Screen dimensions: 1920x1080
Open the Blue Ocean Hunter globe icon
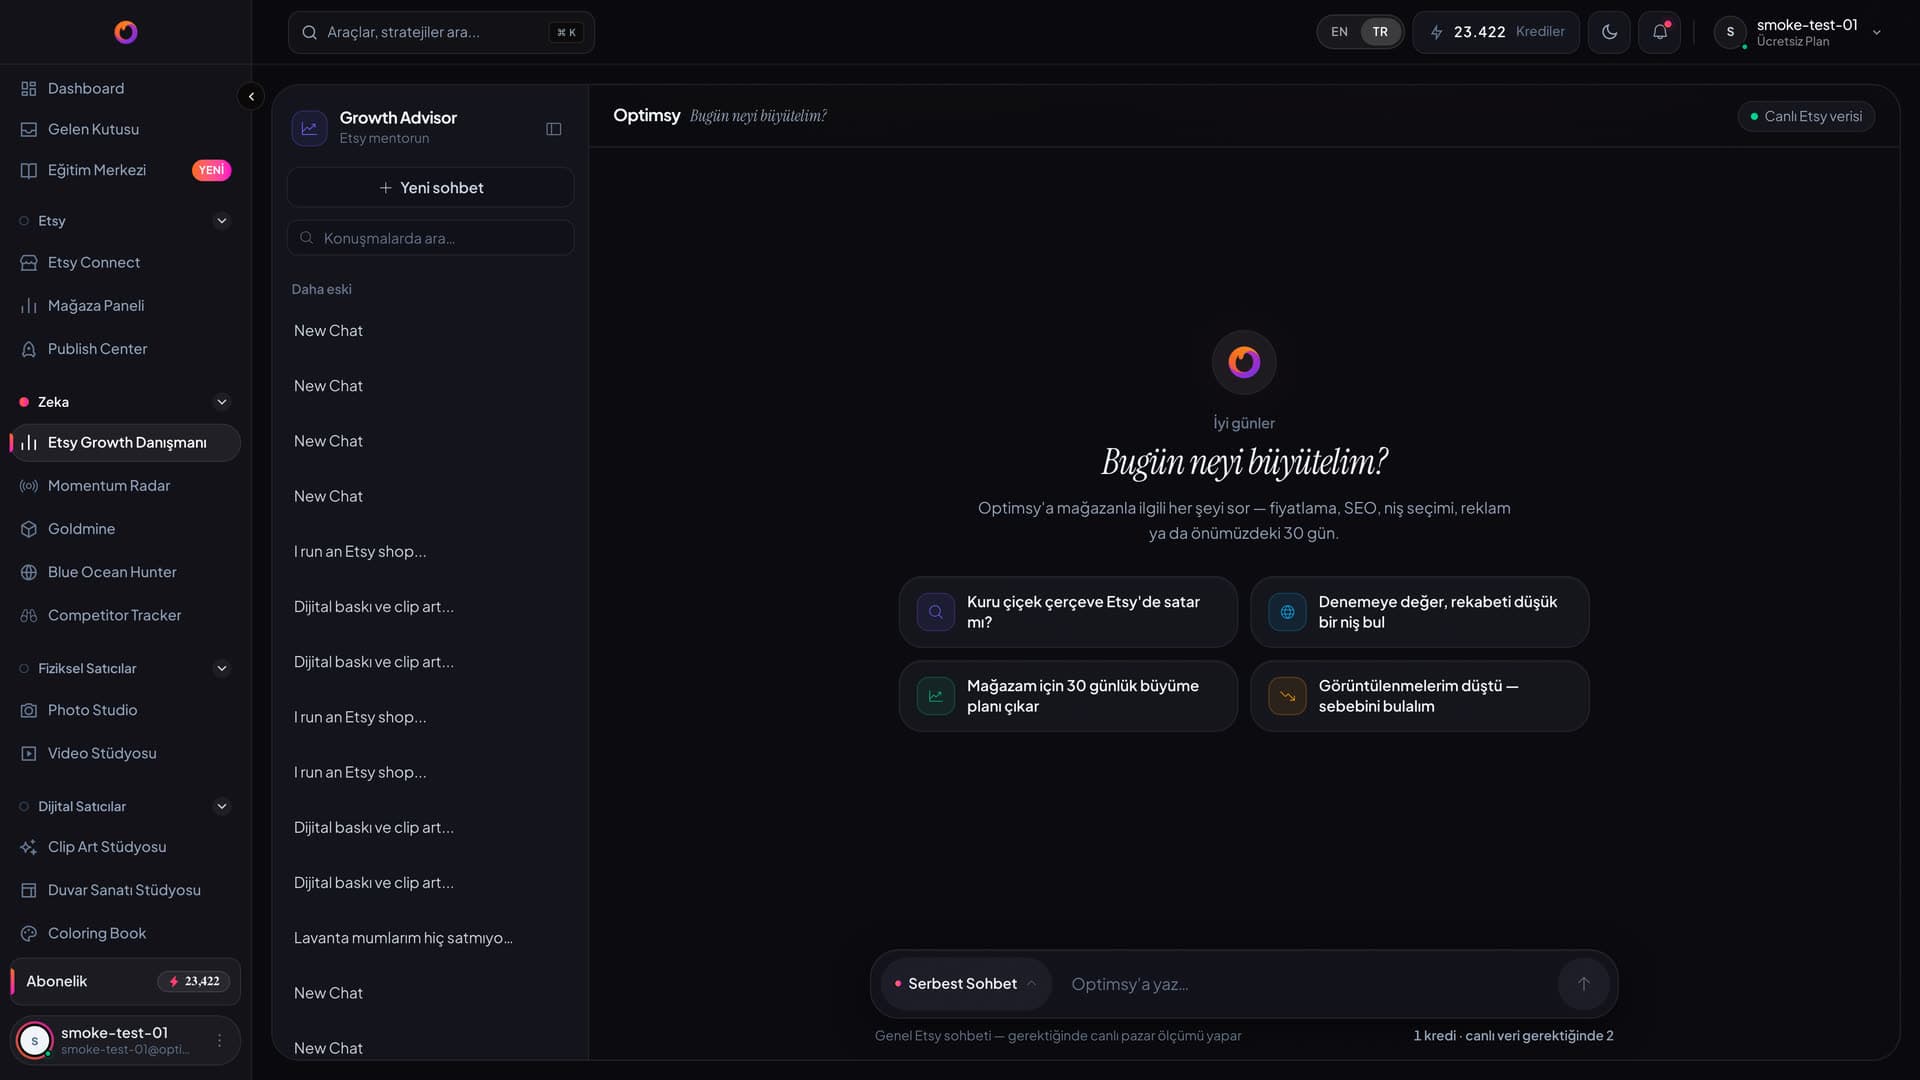(29, 572)
